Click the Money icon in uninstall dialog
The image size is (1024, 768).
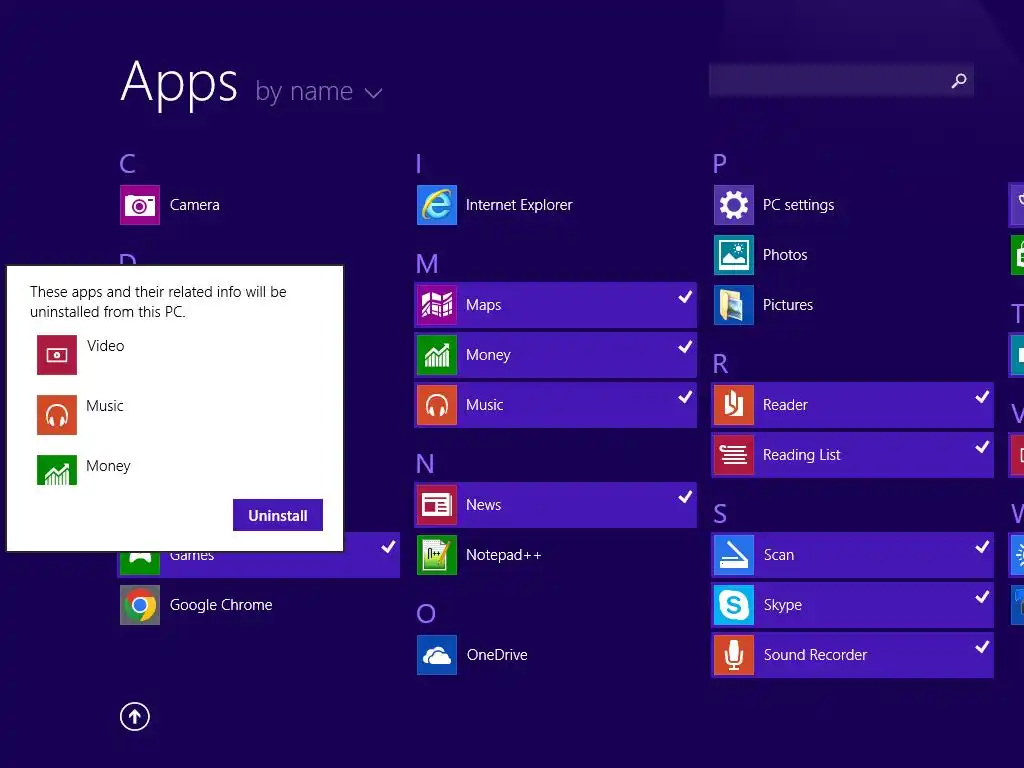click(57, 470)
